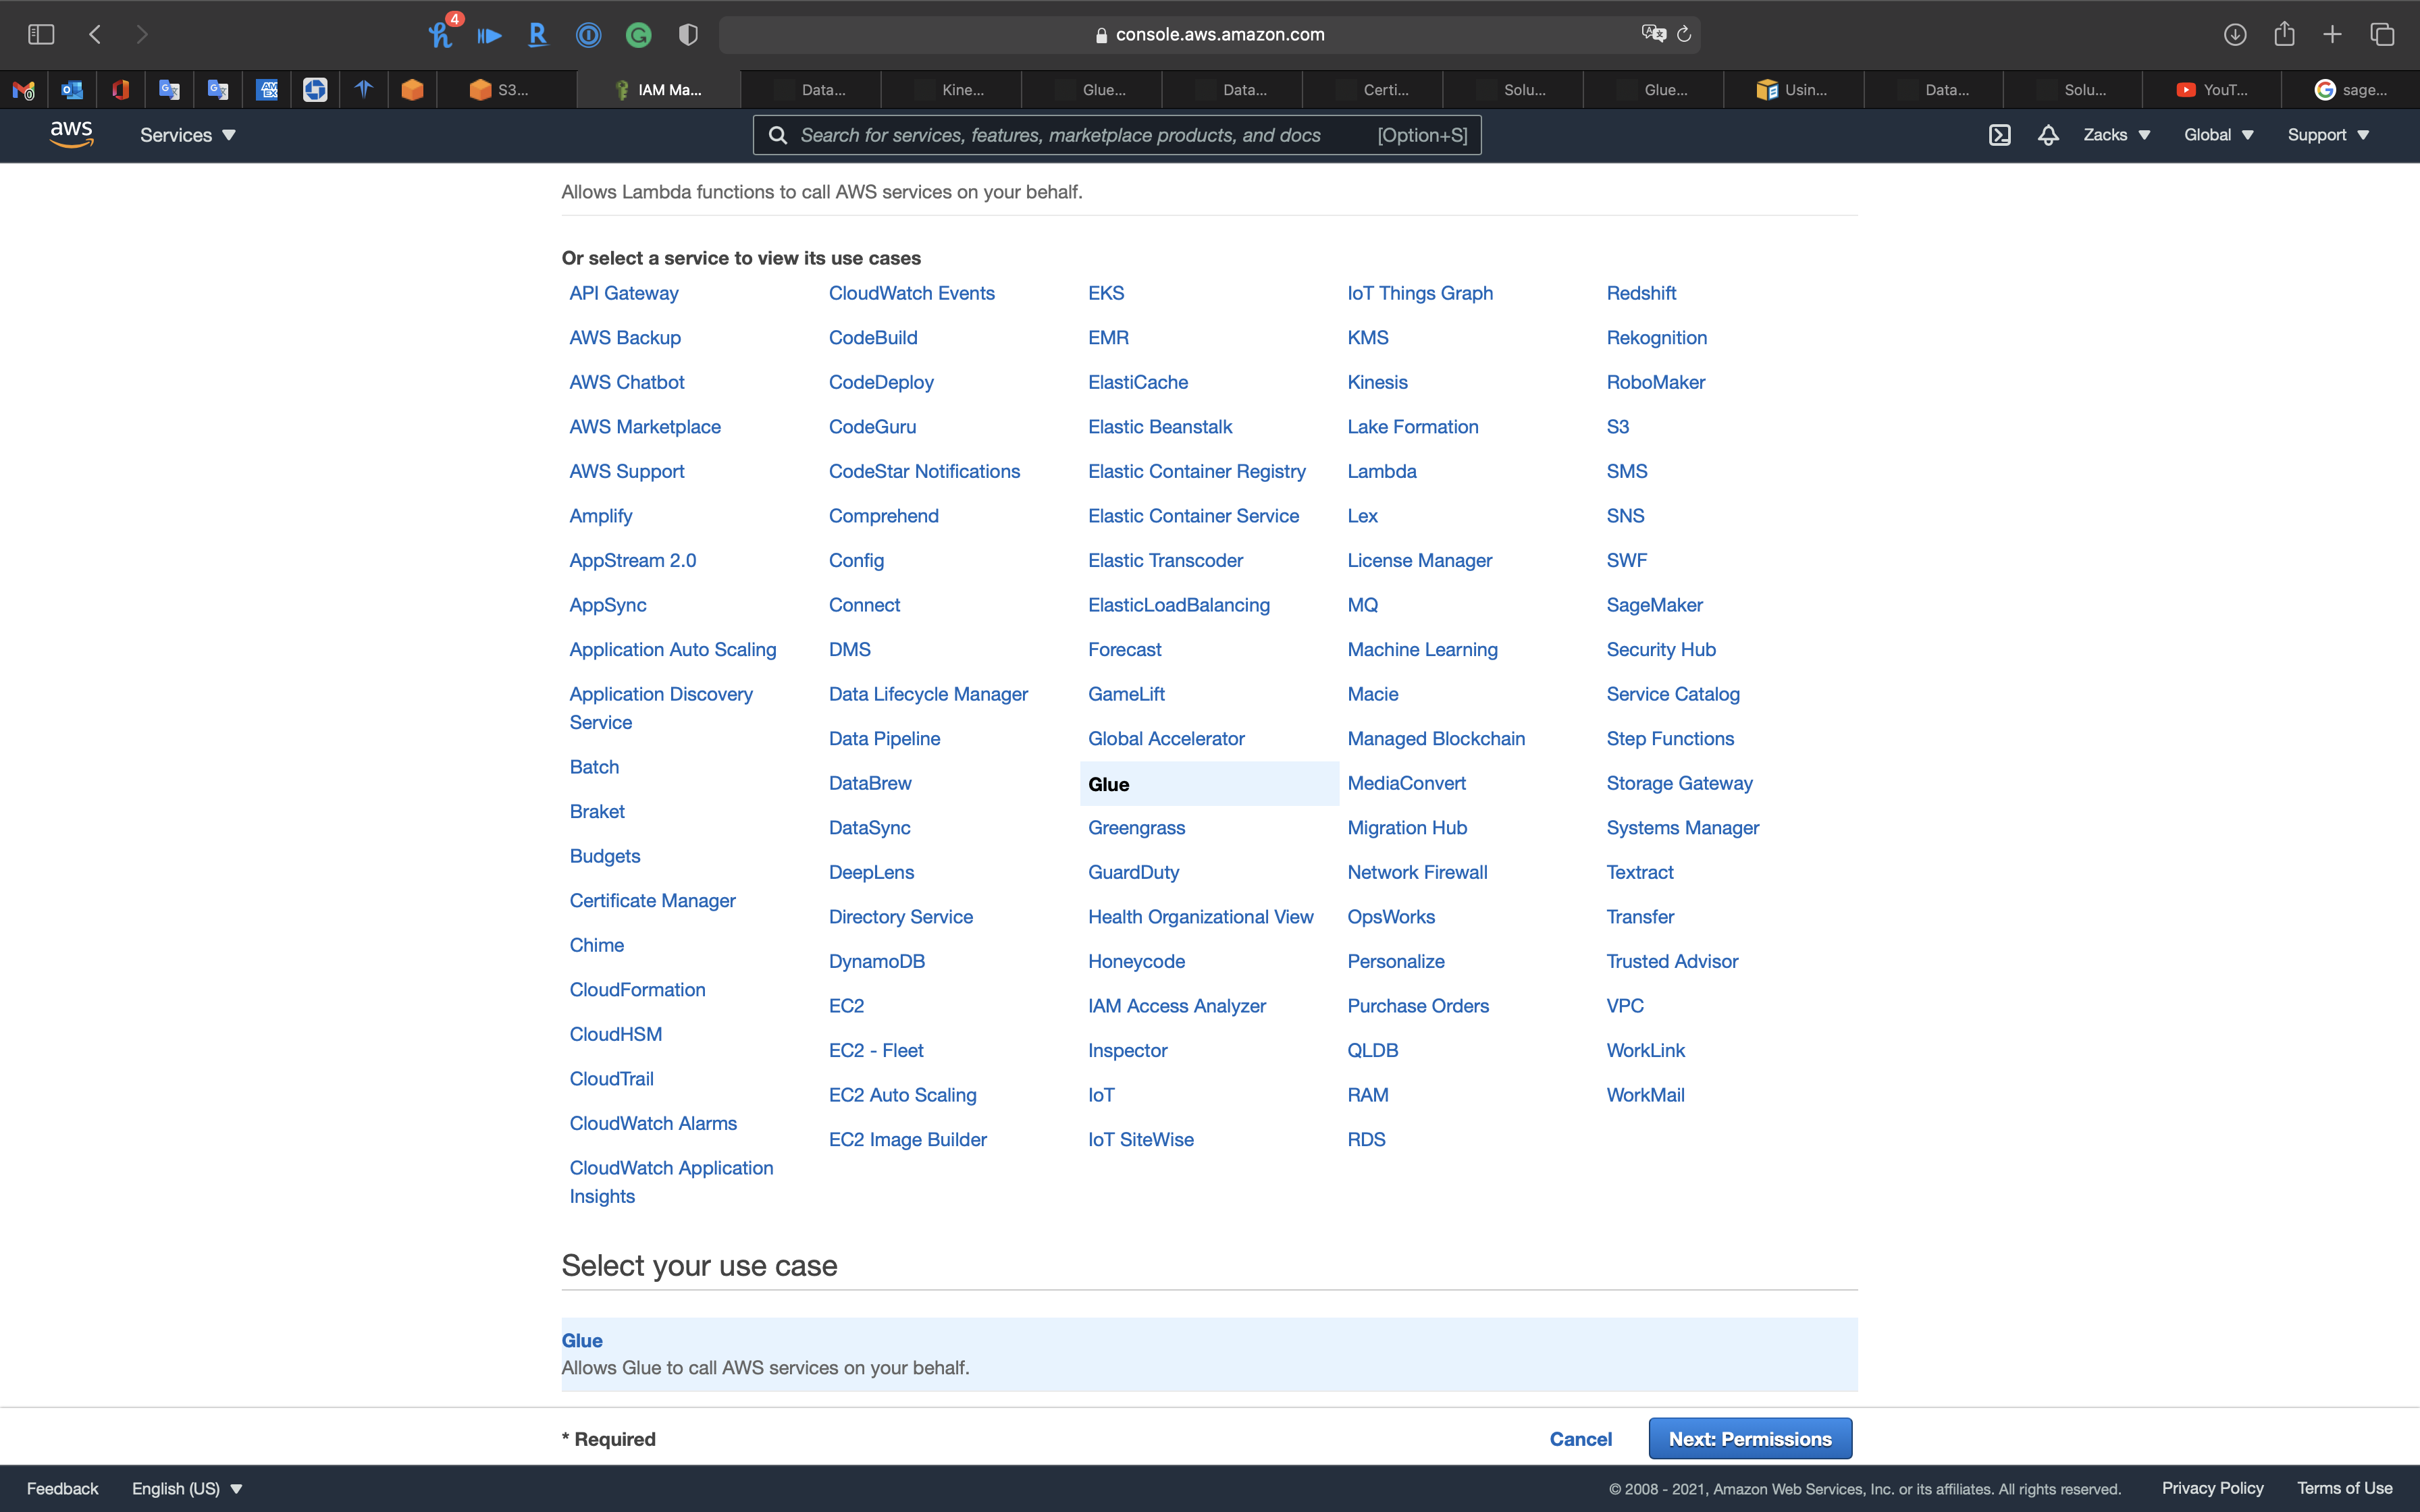Viewport: 2420px width, 1512px height.
Task: Open the English (US) language selector
Action: [187, 1488]
